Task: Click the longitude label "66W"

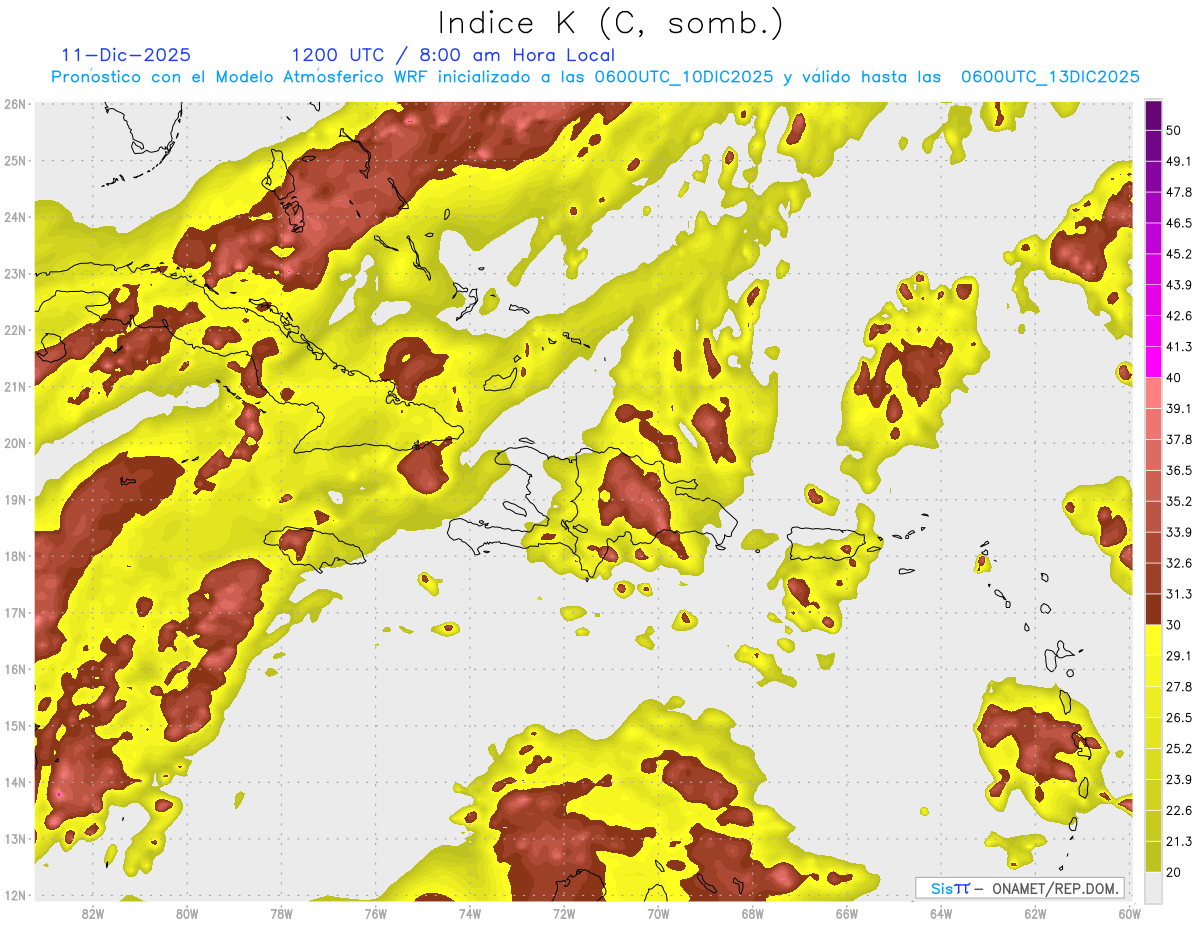Action: [847, 914]
